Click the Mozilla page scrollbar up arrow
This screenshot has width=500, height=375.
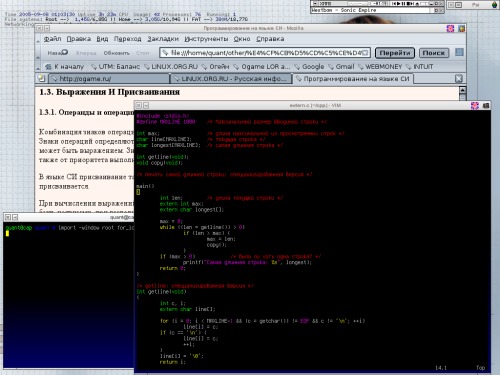coord(462,90)
